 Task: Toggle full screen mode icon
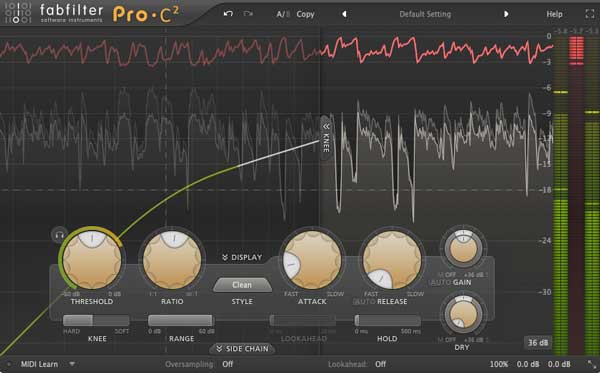coord(590,14)
